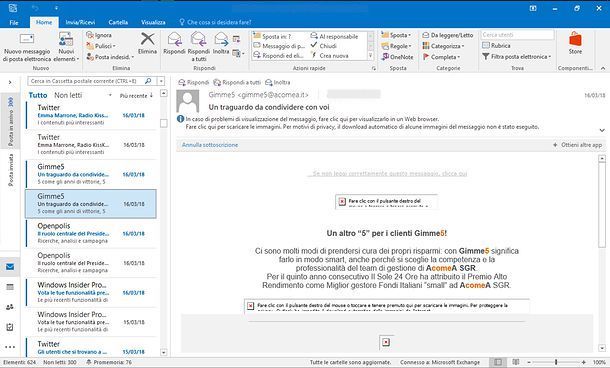610x368 pixels.
Task: Switch to Reading view in status bar
Action: [515, 362]
